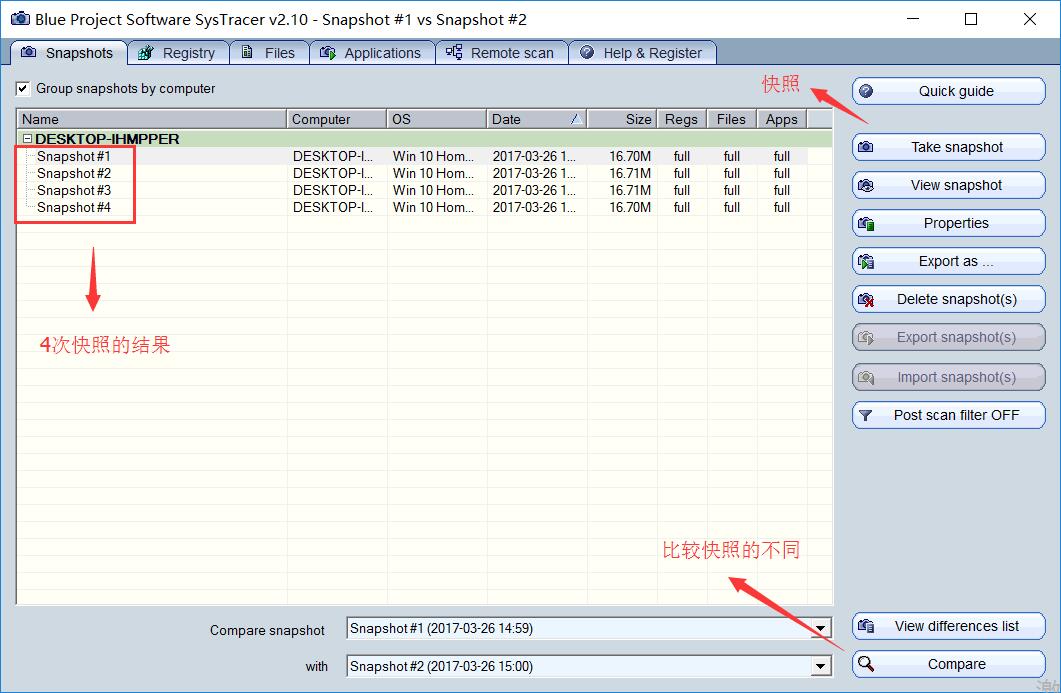Screen dimensions: 1061x693
Task: Collapse the DESKTOP-IHMPPER group
Action: pyautogui.click(x=28, y=138)
